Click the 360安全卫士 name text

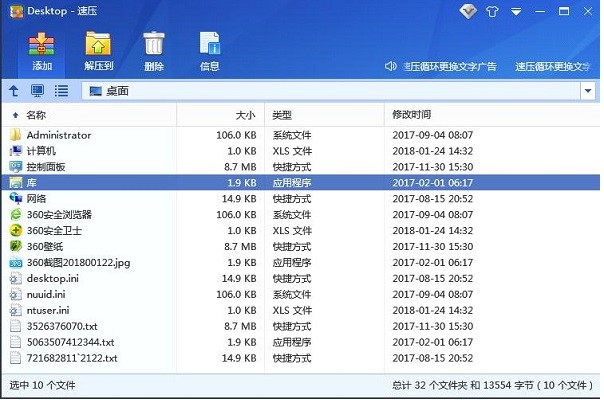pos(54,230)
